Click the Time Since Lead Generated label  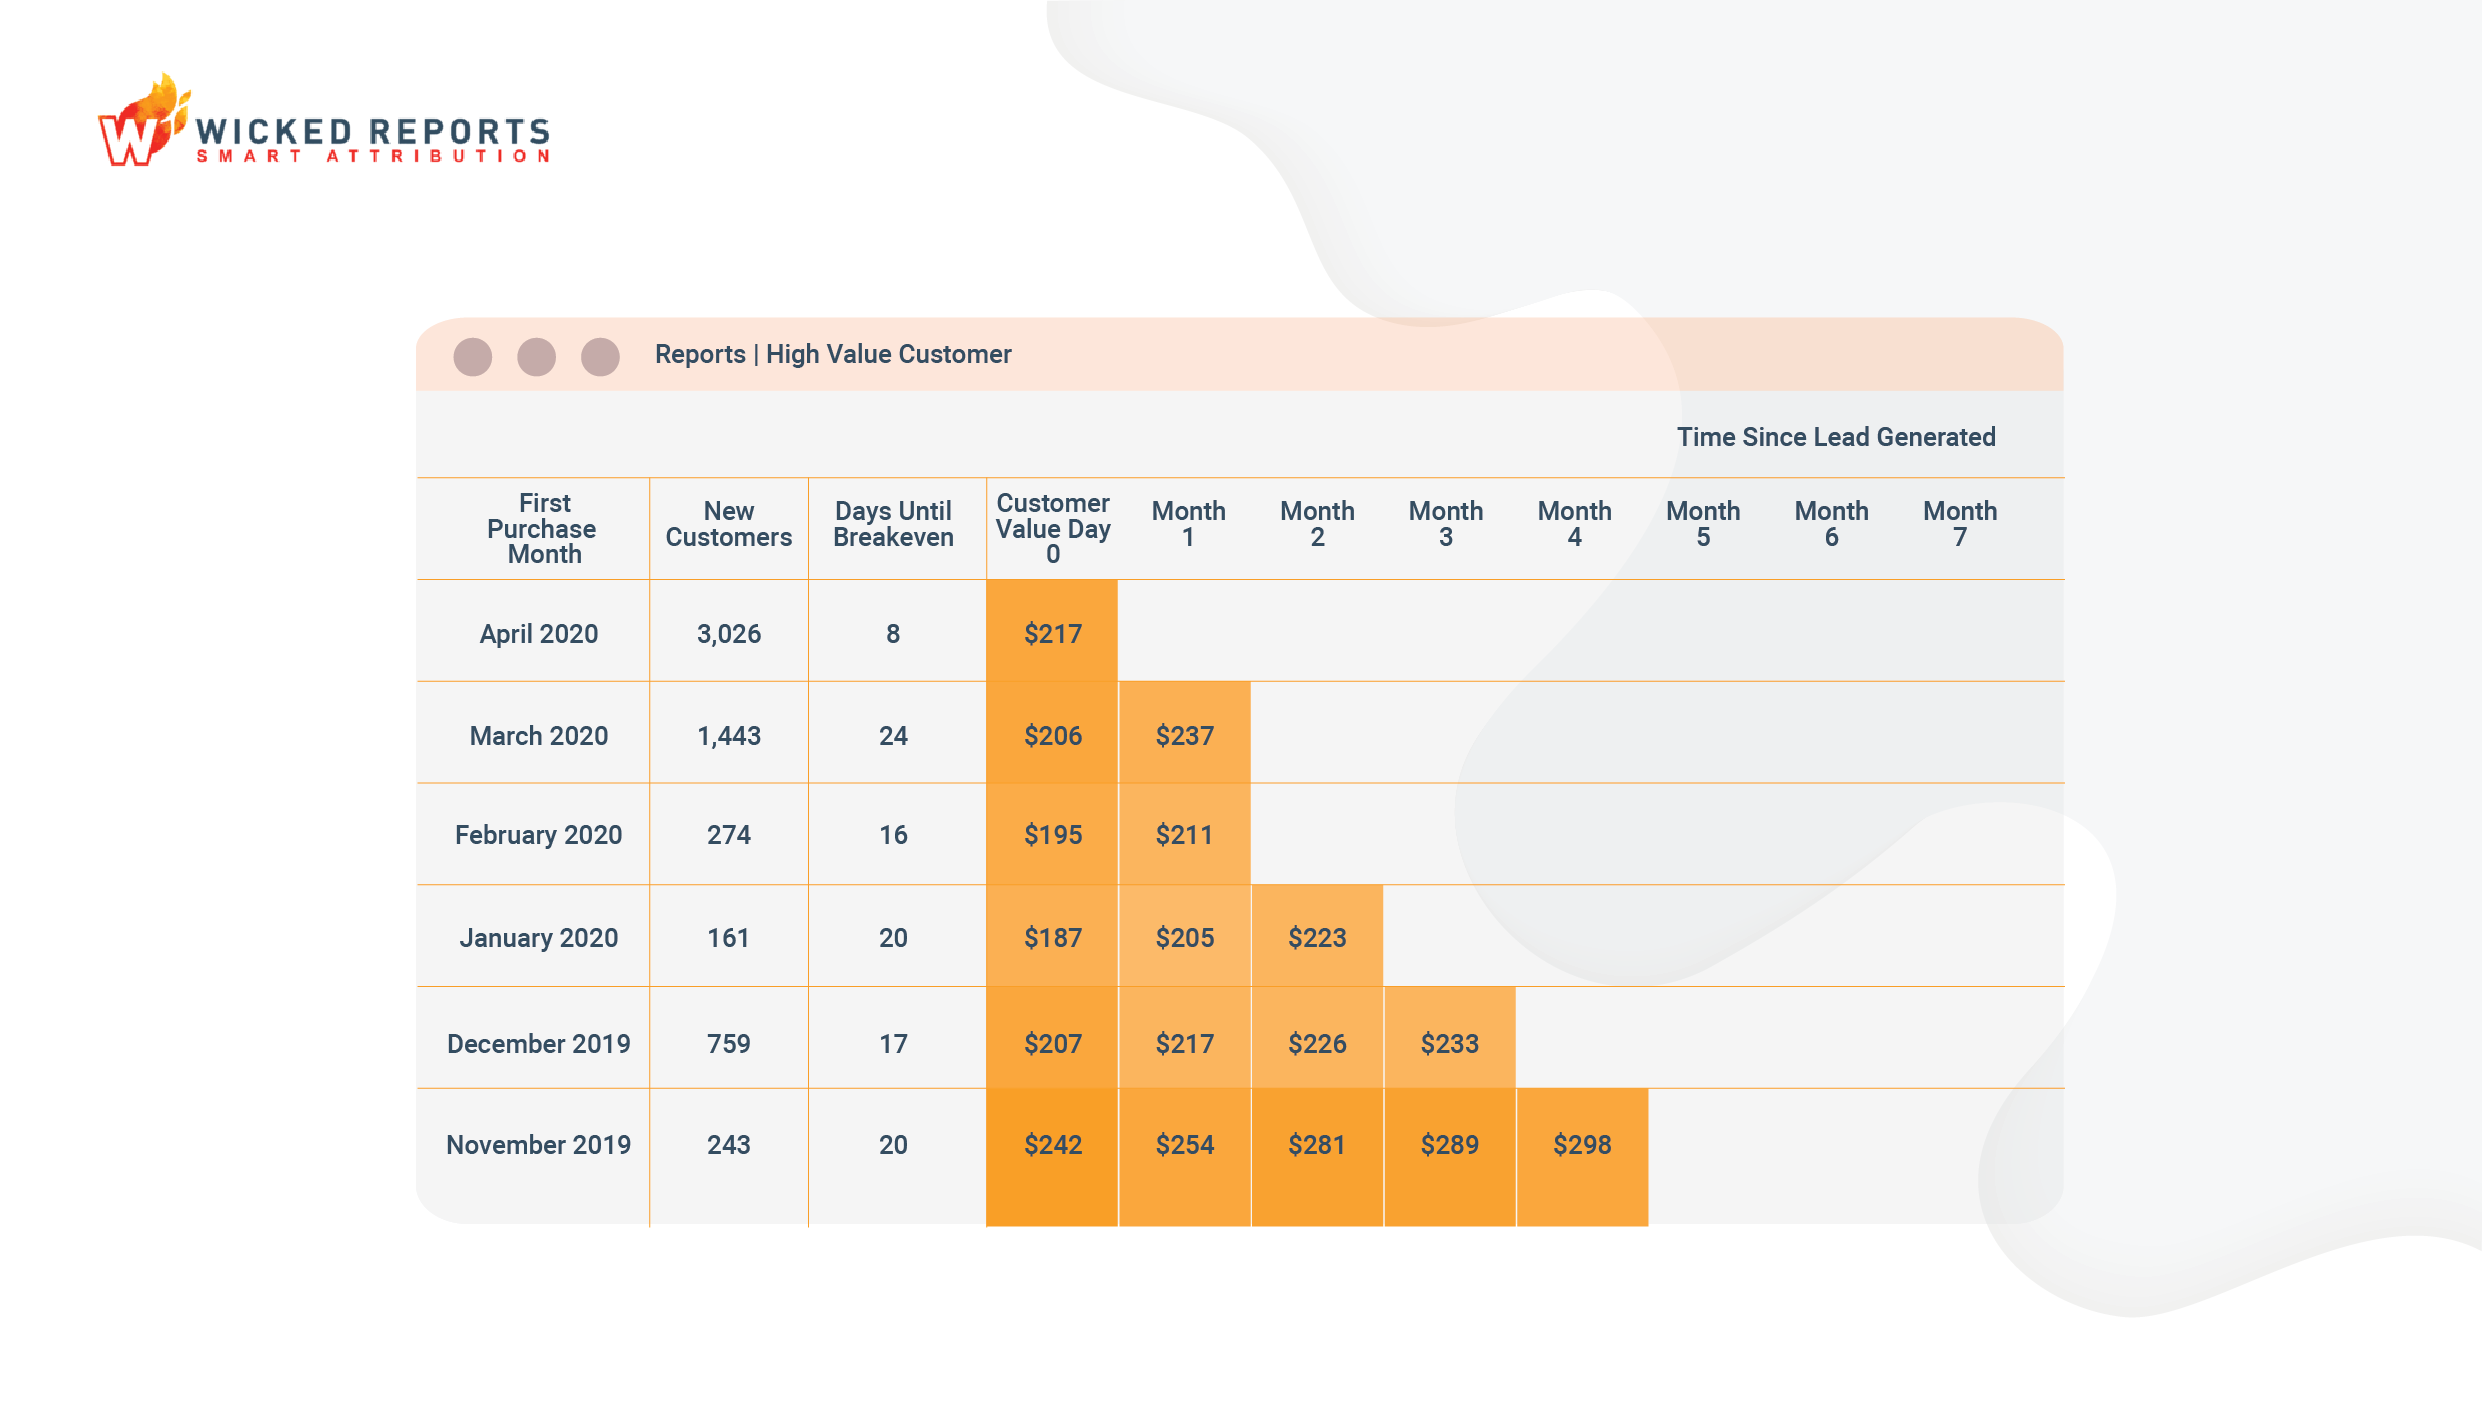point(1836,437)
